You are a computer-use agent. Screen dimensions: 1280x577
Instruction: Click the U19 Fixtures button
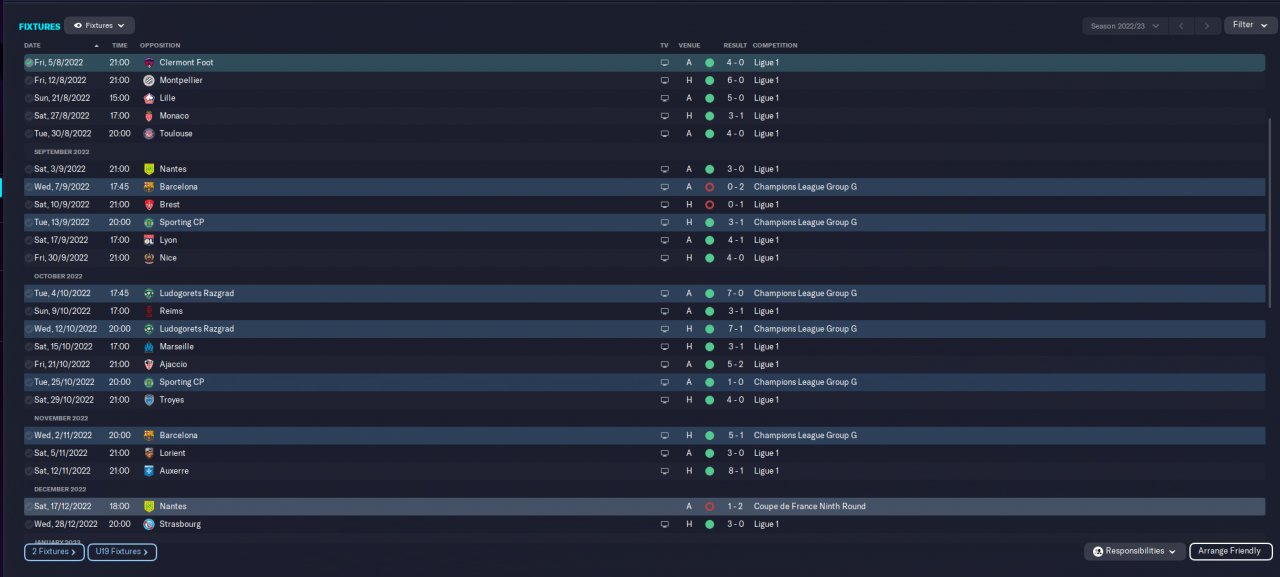click(x=122, y=551)
